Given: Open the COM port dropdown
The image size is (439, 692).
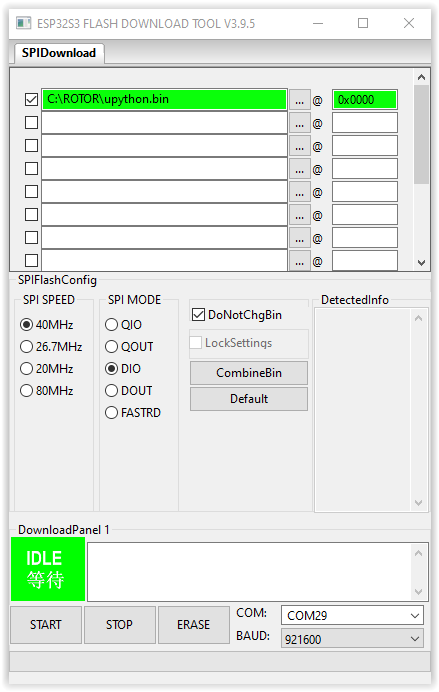Looking at the screenshot, I should click(x=353, y=615).
